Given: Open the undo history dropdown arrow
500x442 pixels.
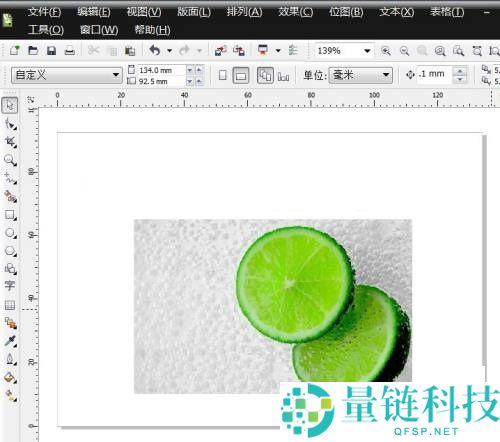Looking at the screenshot, I should pos(169,51).
